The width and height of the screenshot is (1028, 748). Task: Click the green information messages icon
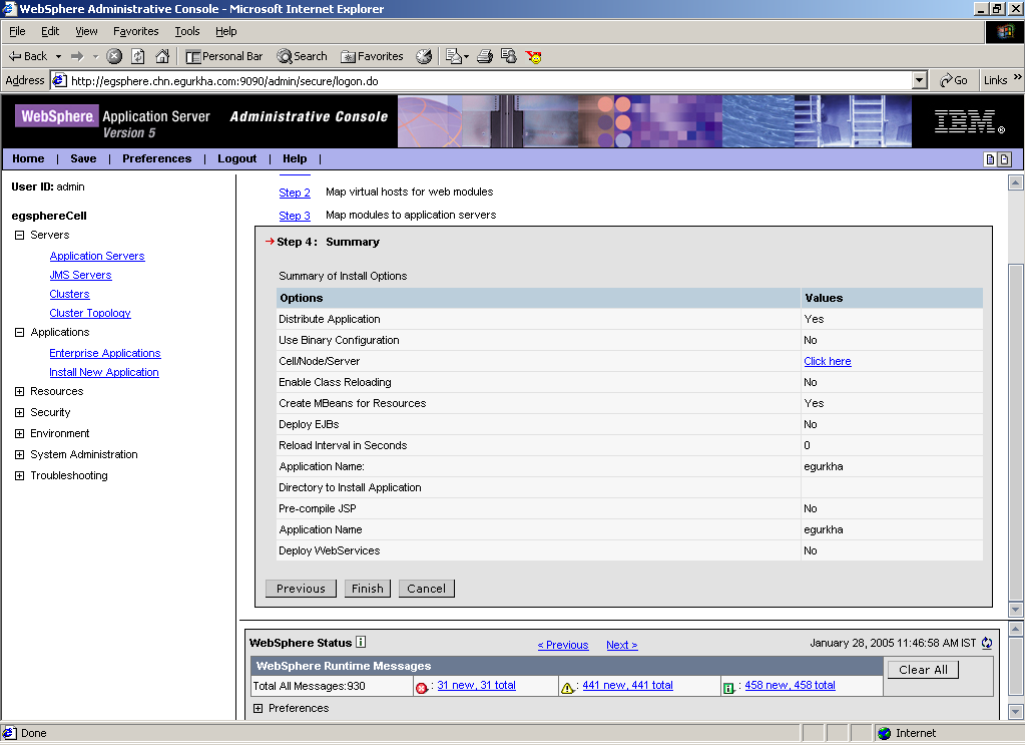tap(728, 688)
